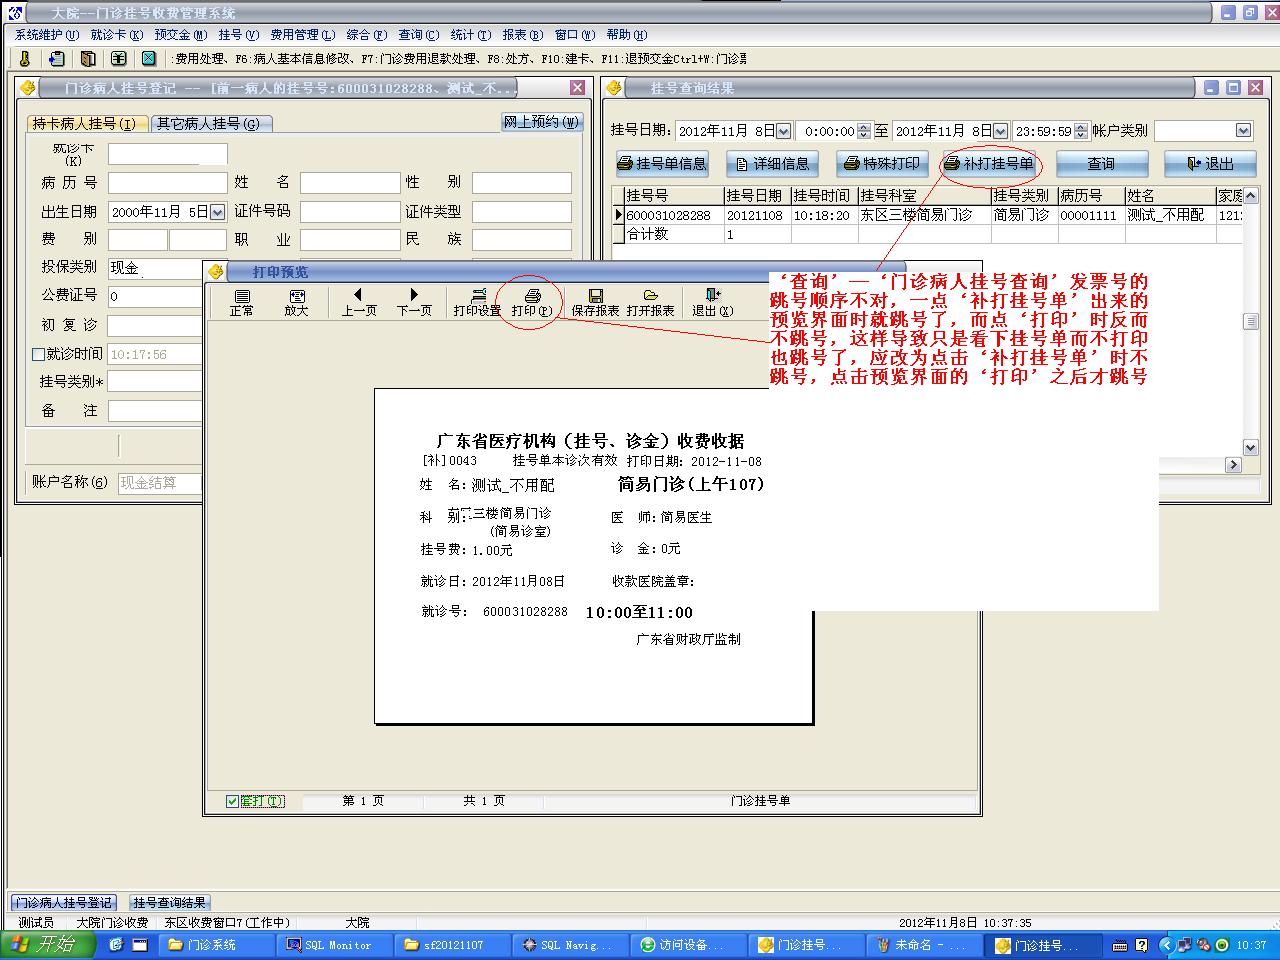This screenshot has width=1280, height=960.
Task: Open the 出生日期 date dropdown
Action: click(x=218, y=212)
